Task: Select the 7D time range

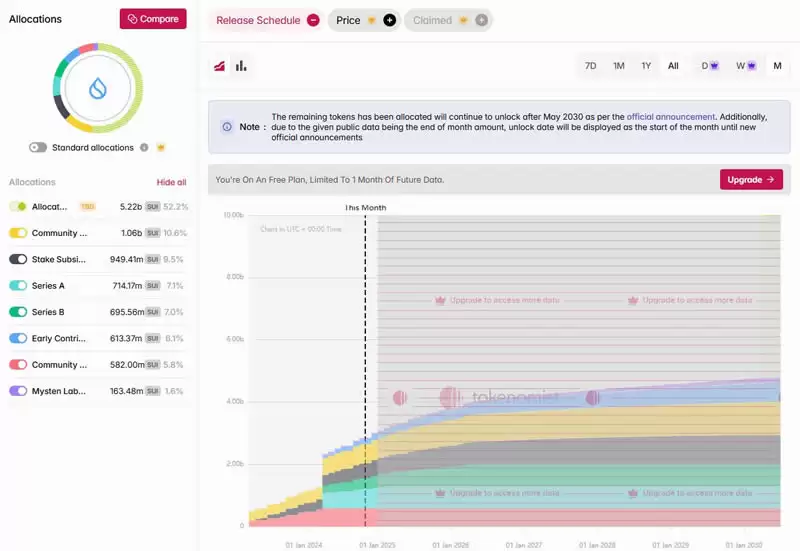Action: (x=591, y=66)
